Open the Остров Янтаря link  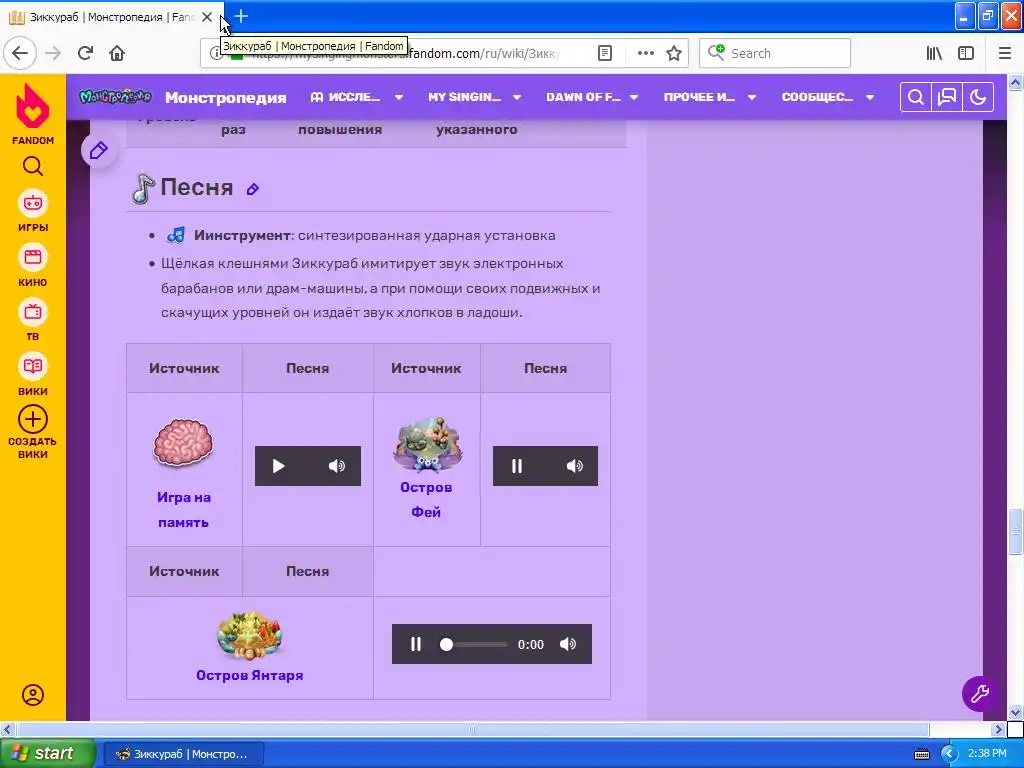click(249, 675)
